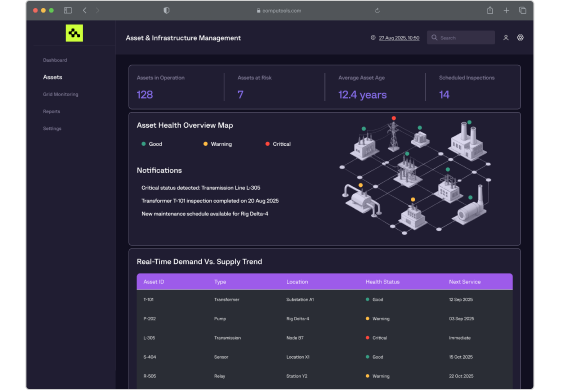Open a new tab with plus icon
Viewport: 561px width, 390px height.
click(506, 11)
